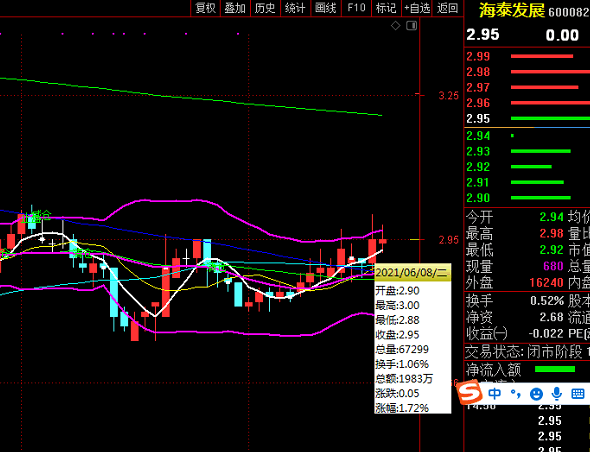590x452 pixels.
Task: Click the buy price 2.90 row
Action: point(528,198)
